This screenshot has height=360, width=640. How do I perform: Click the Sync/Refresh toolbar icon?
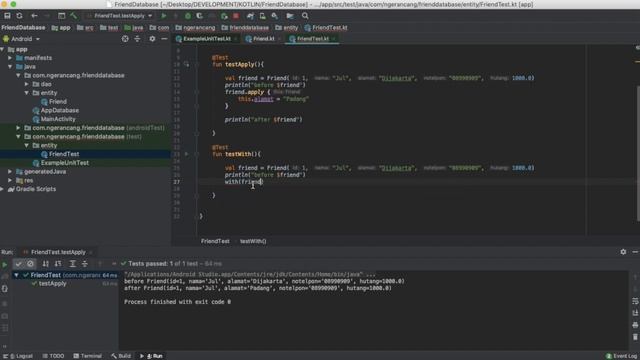tap(19, 16)
